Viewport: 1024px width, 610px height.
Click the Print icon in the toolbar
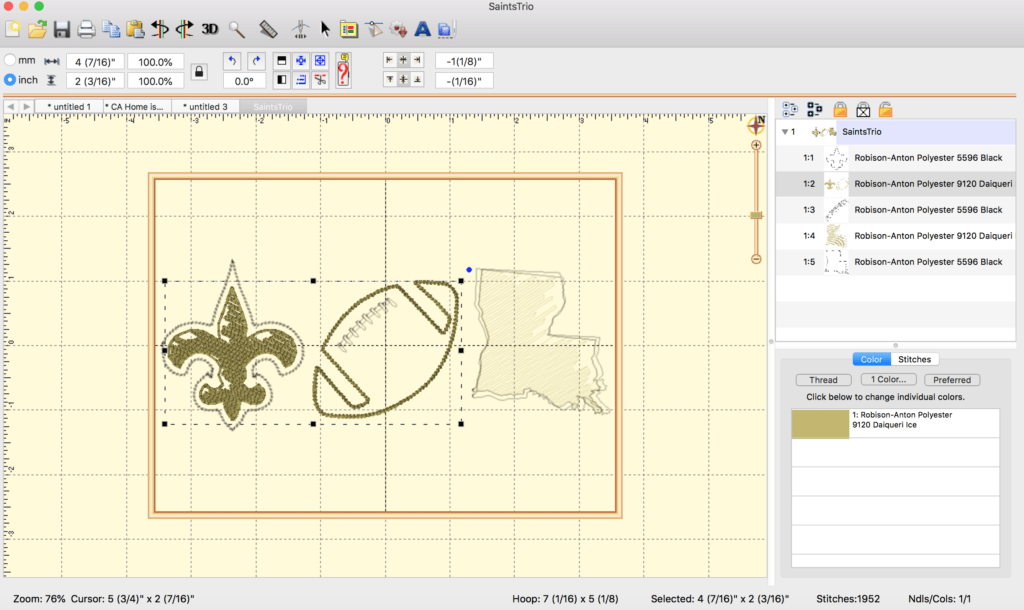point(86,29)
